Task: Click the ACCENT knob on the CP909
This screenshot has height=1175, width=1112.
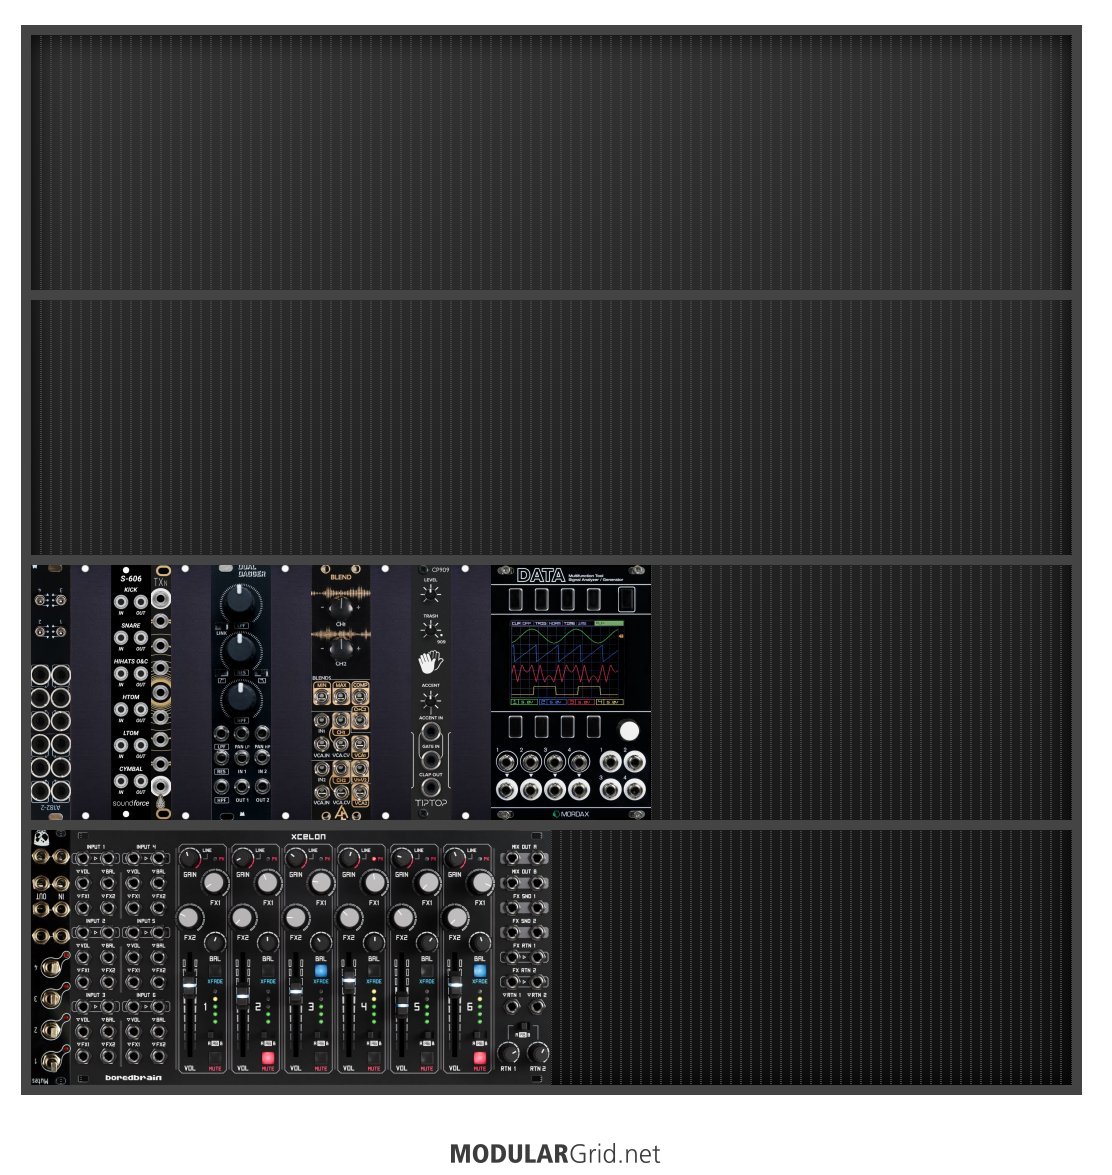Action: point(431,701)
